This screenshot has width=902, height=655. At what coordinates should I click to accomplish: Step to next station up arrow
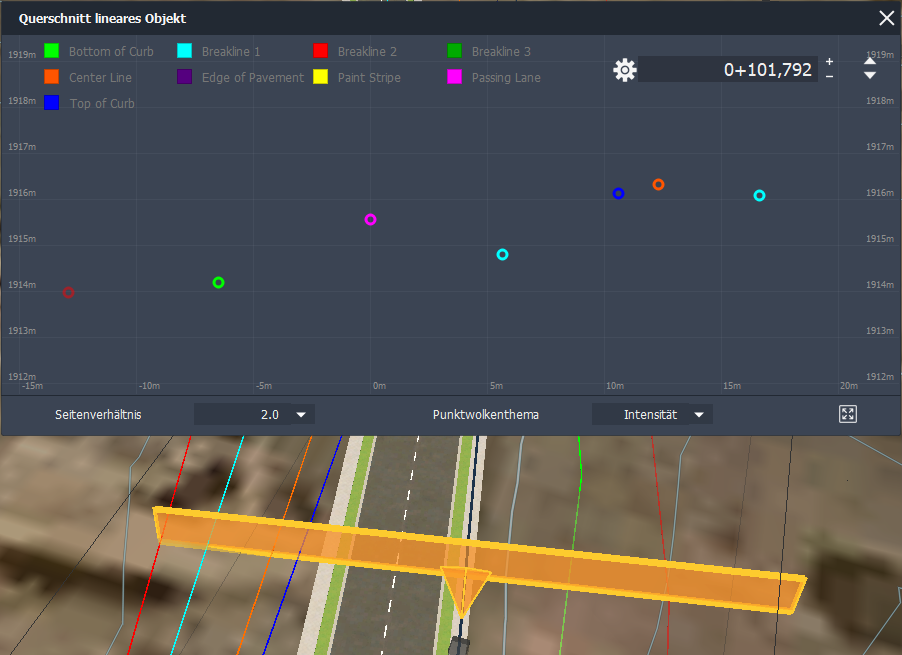870,60
